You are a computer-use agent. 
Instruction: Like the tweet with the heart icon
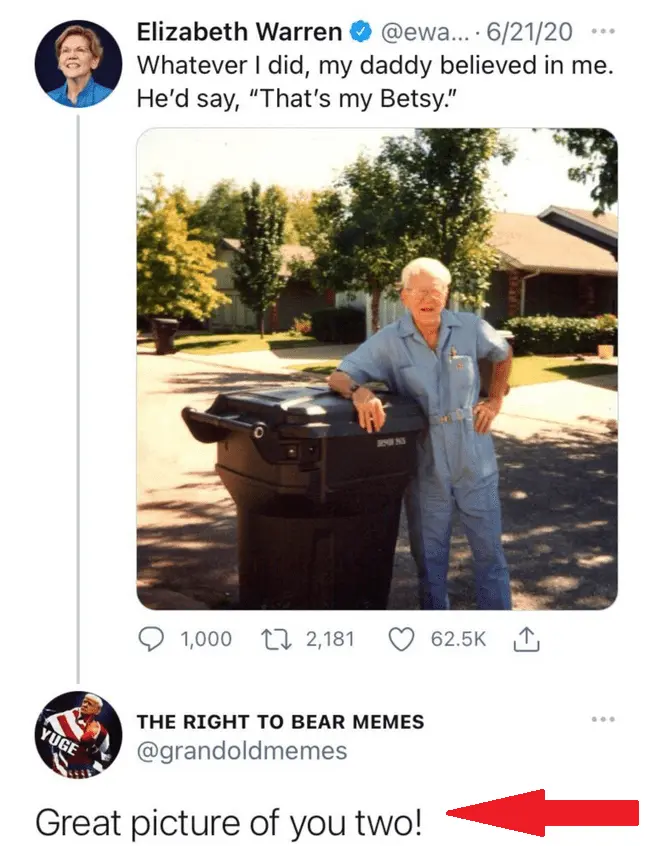[400, 638]
